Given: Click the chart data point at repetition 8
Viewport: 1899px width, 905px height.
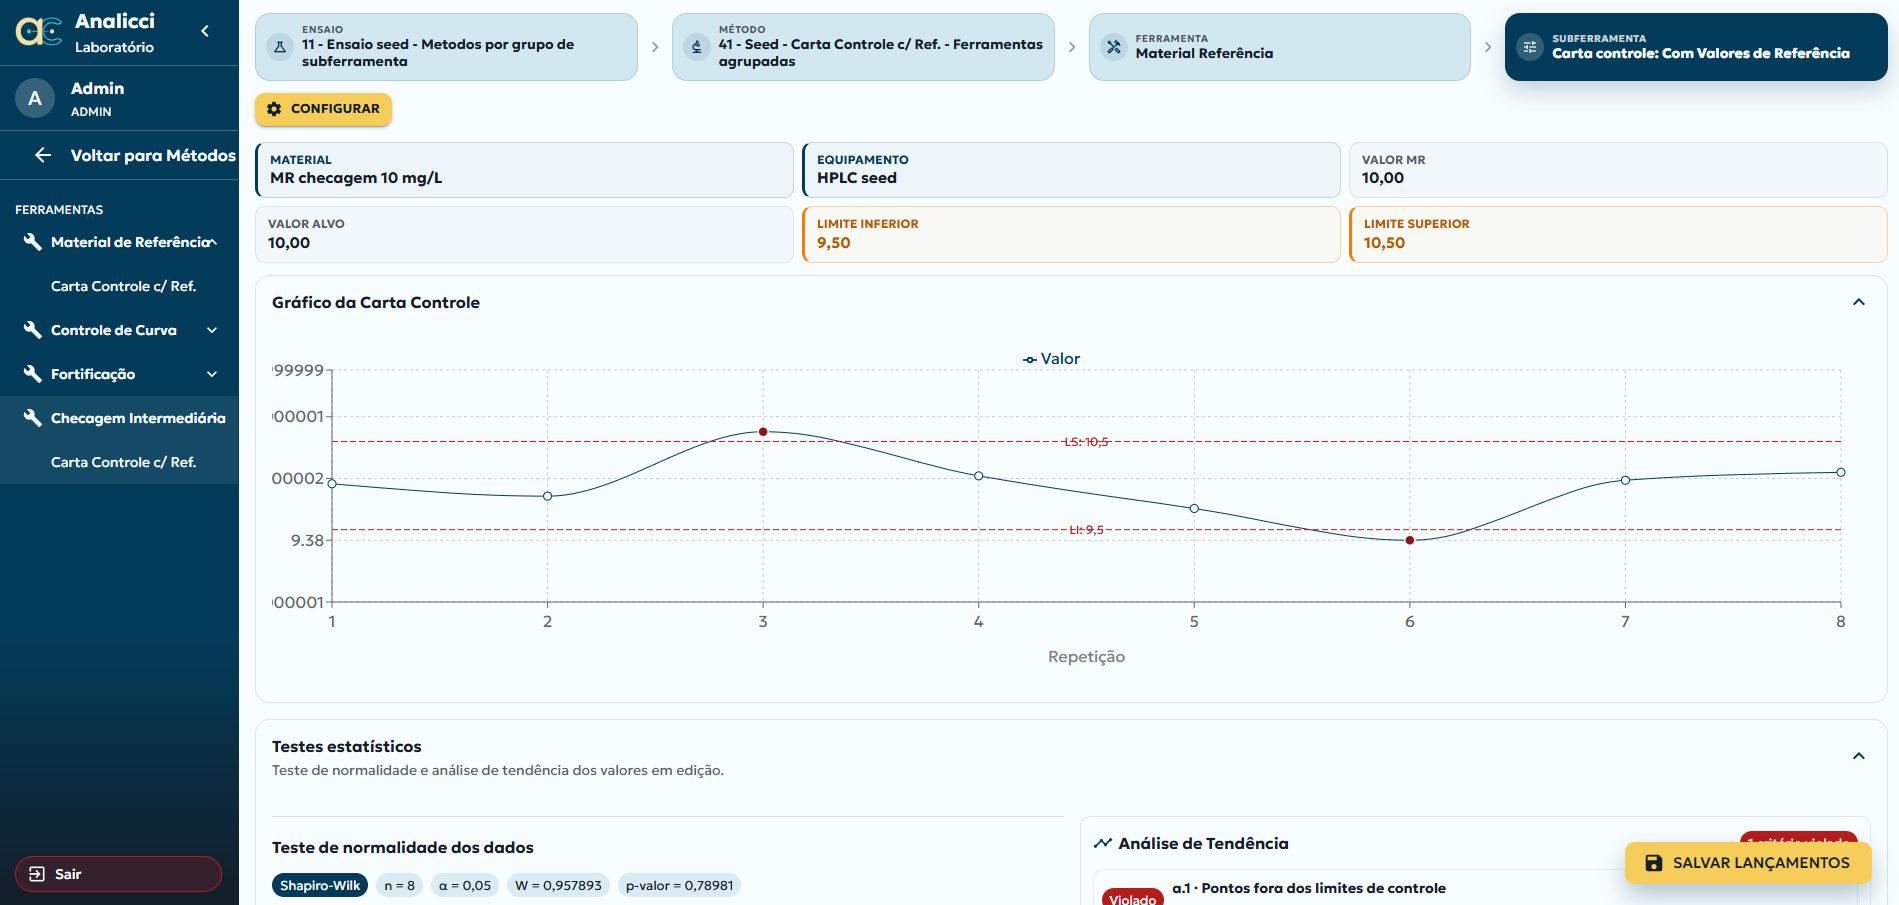Looking at the screenshot, I should (1841, 472).
